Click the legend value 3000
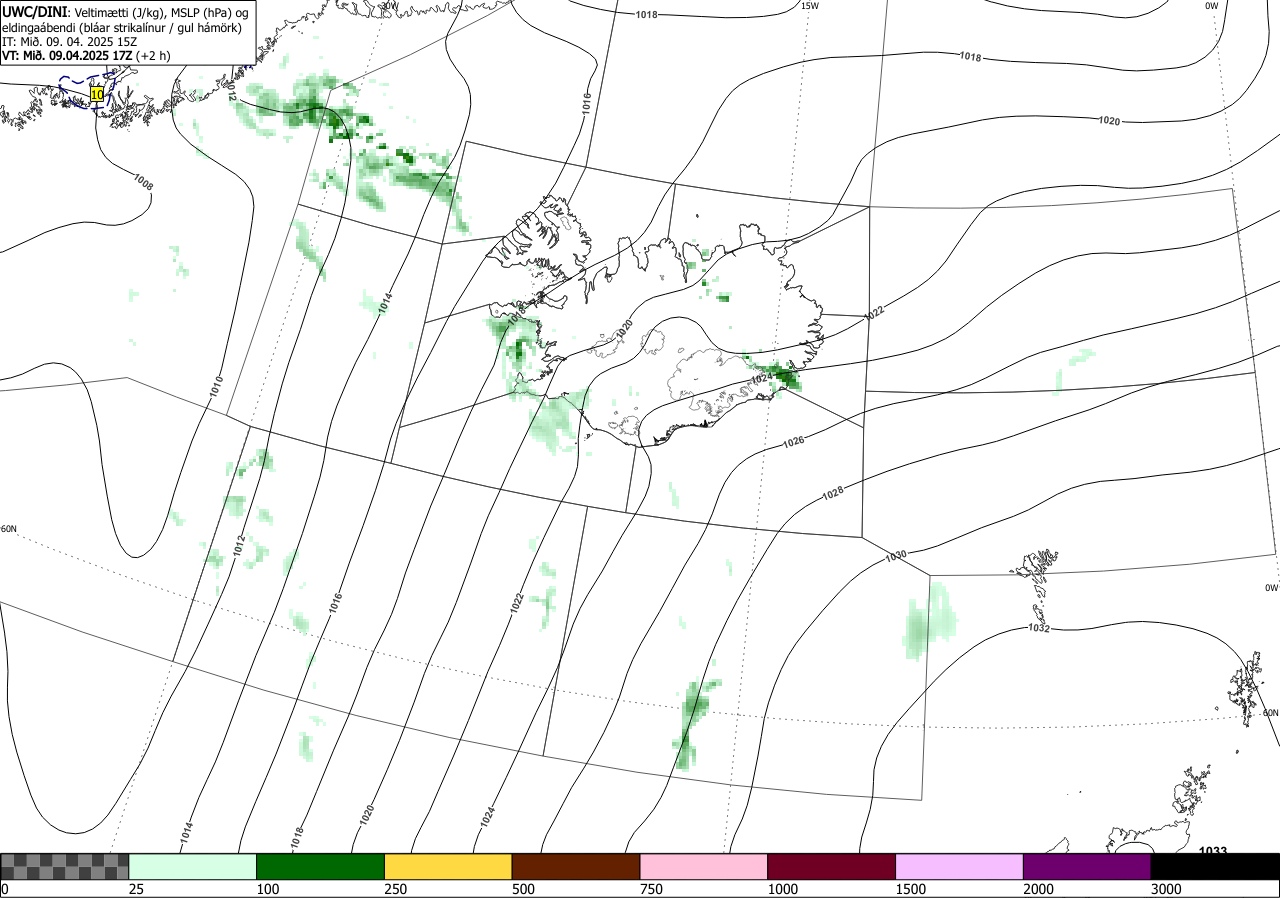1280x898 pixels. [1166, 889]
